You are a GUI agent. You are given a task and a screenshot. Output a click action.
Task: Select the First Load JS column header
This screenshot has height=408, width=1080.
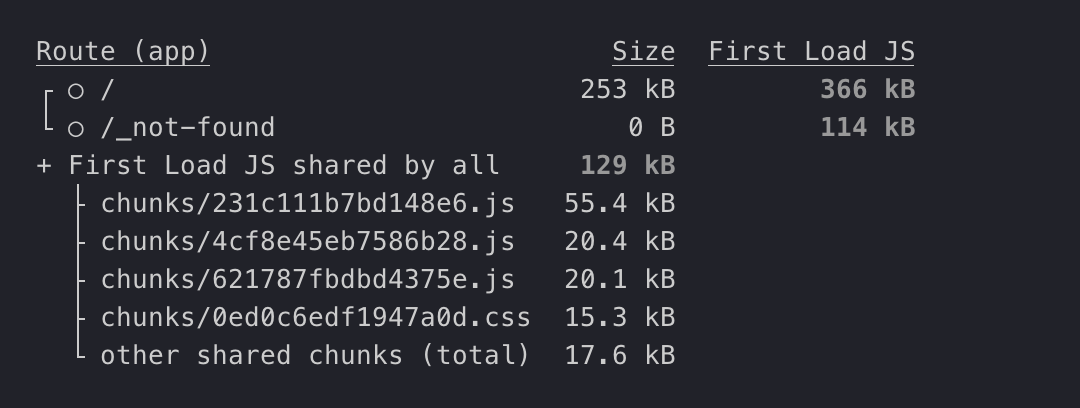(x=811, y=52)
